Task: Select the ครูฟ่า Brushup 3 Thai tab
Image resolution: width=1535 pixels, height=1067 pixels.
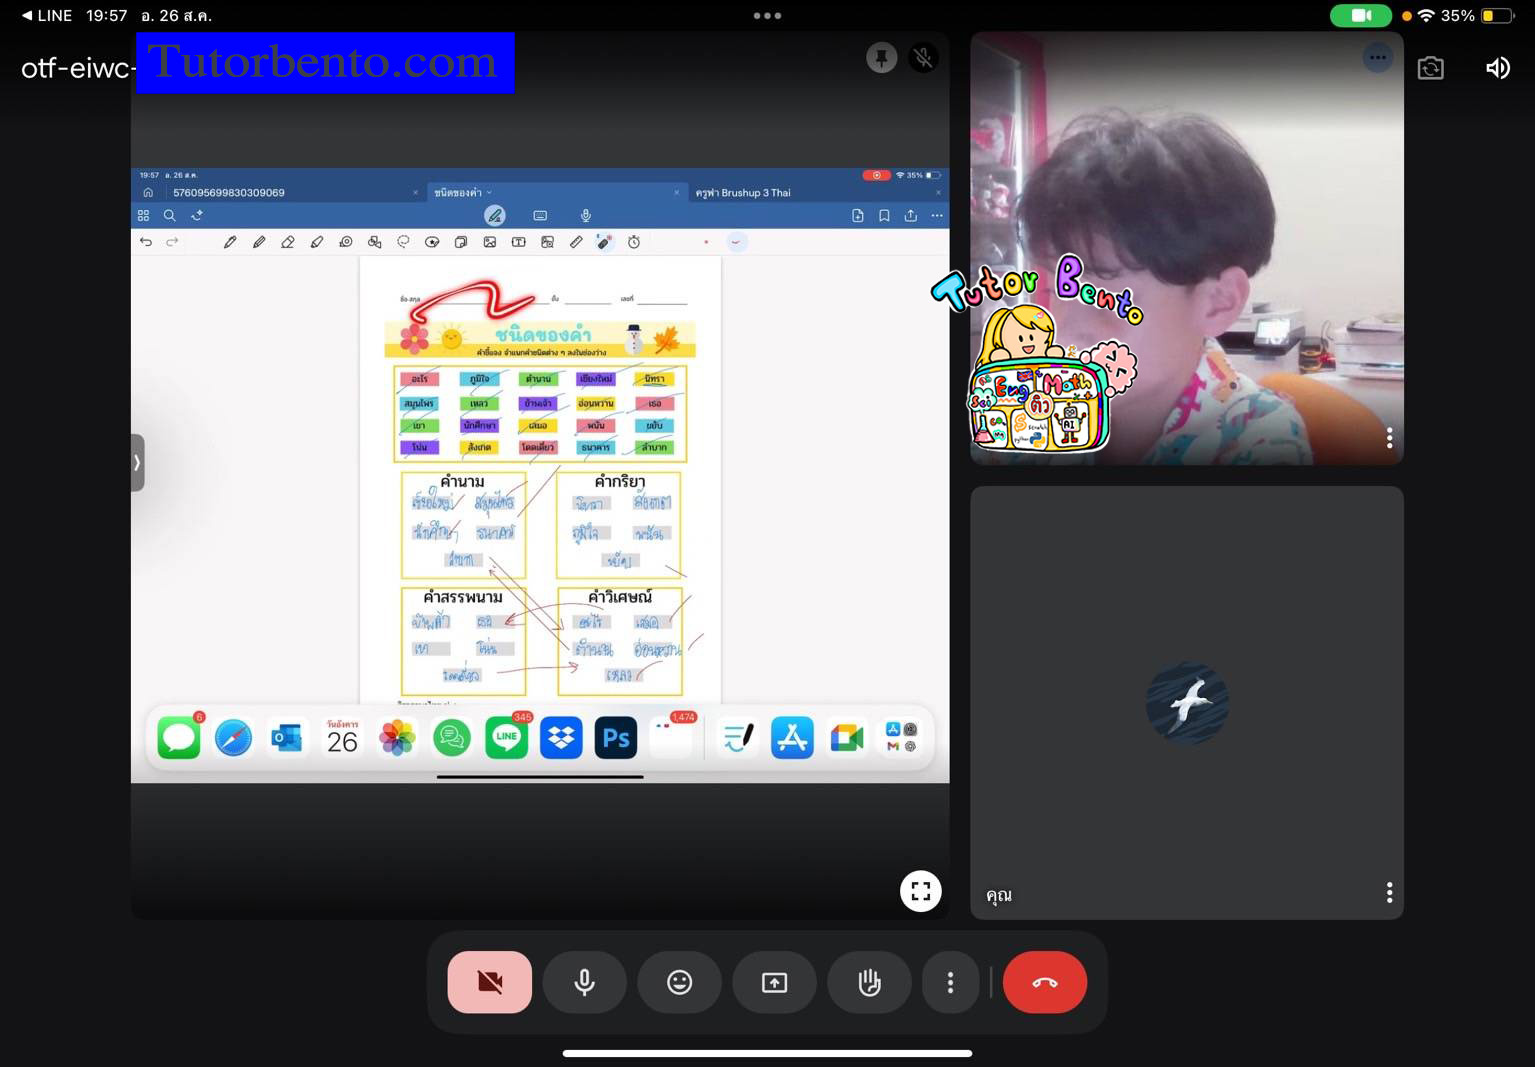Action: (743, 193)
